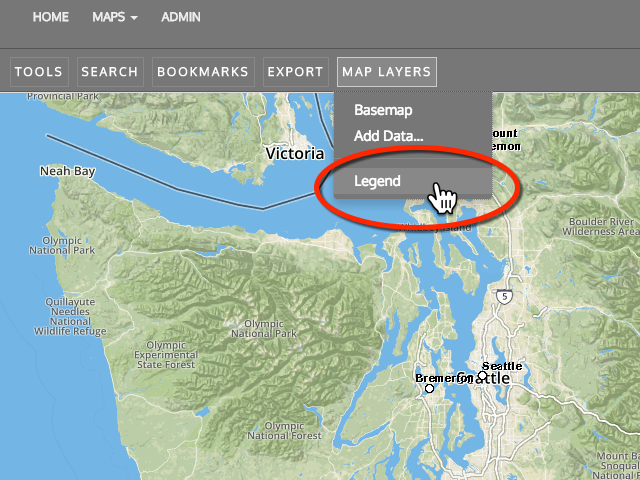Open the MAPS dropdown in navbar
Screen dimensions: 640x480
114,18
